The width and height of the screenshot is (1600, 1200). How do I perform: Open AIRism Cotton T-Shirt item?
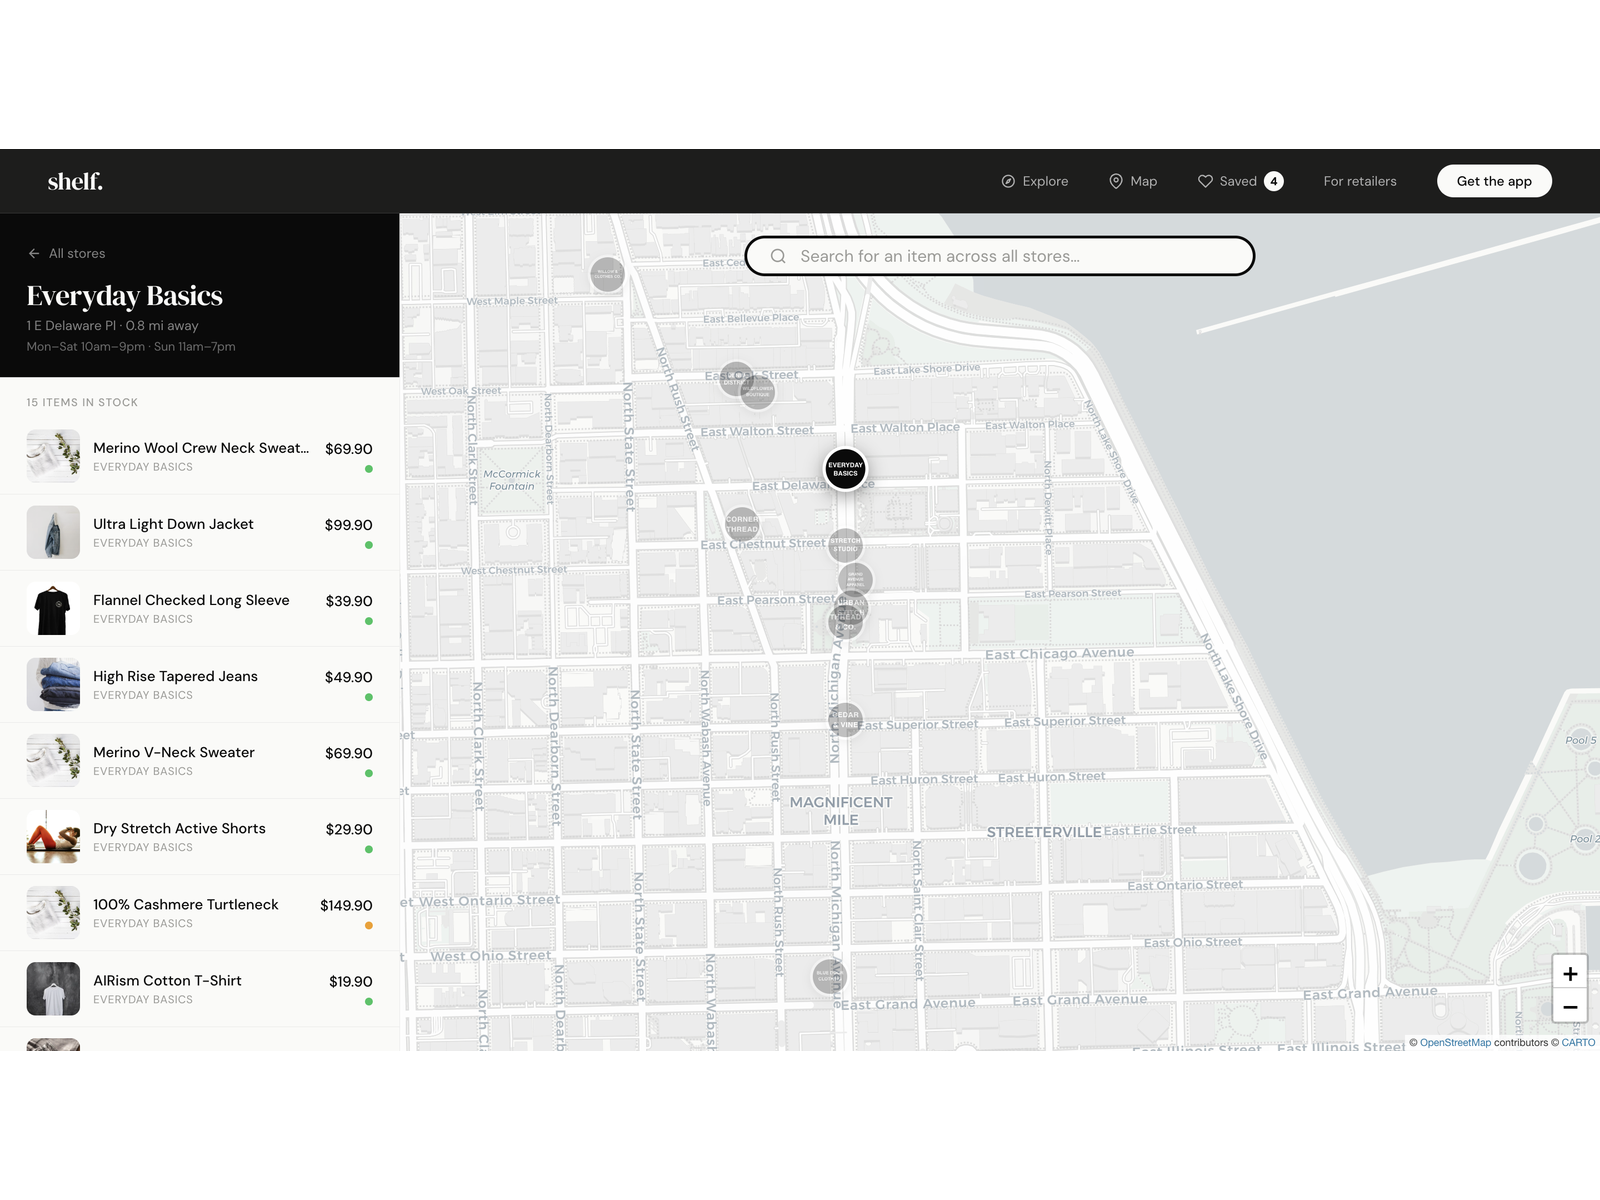click(x=200, y=989)
